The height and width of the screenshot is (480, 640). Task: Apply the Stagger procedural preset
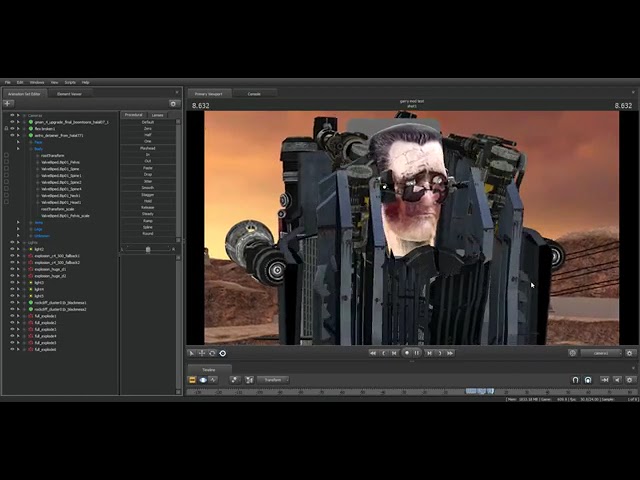(x=148, y=195)
